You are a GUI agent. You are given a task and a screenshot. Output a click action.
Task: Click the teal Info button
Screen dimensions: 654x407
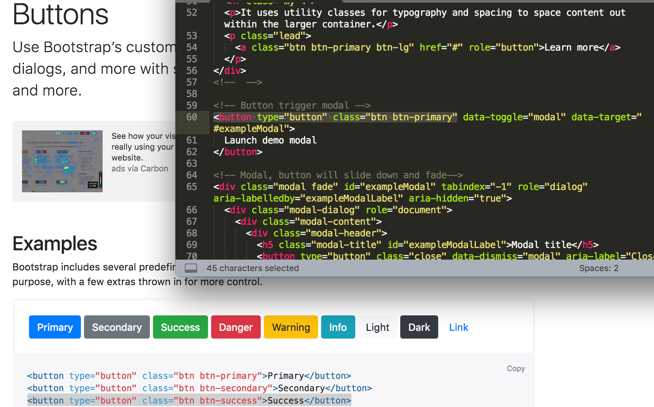click(338, 327)
